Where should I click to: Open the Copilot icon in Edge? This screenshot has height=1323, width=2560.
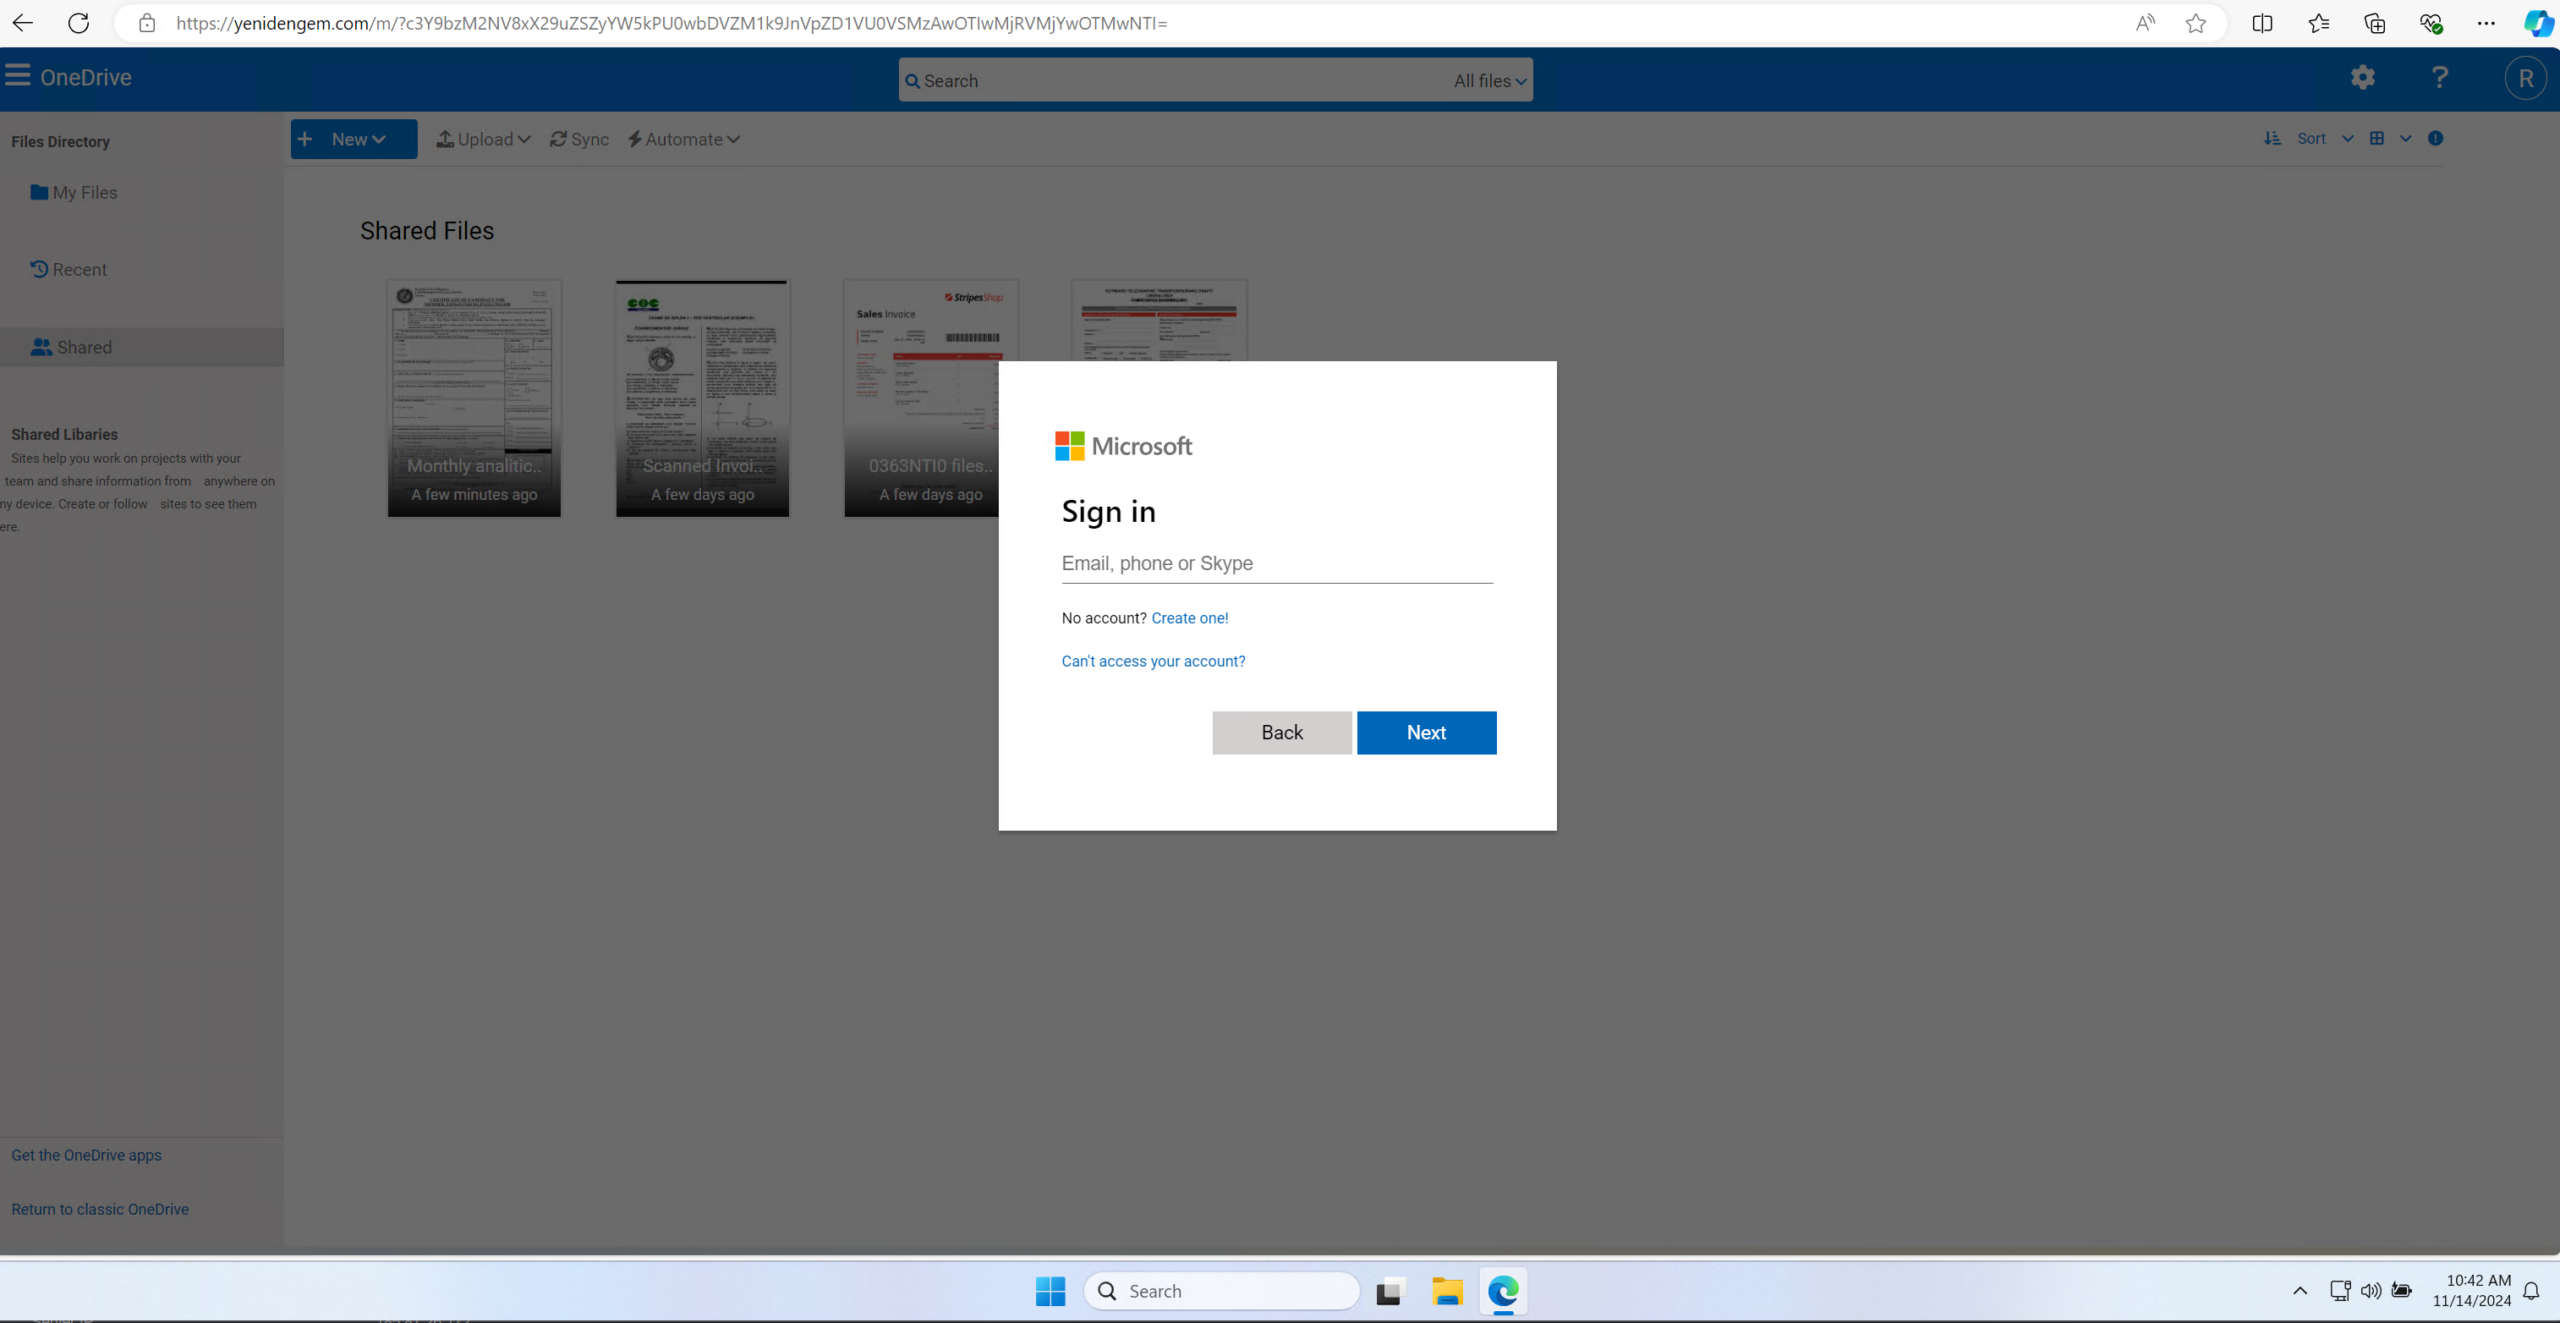coord(2538,23)
